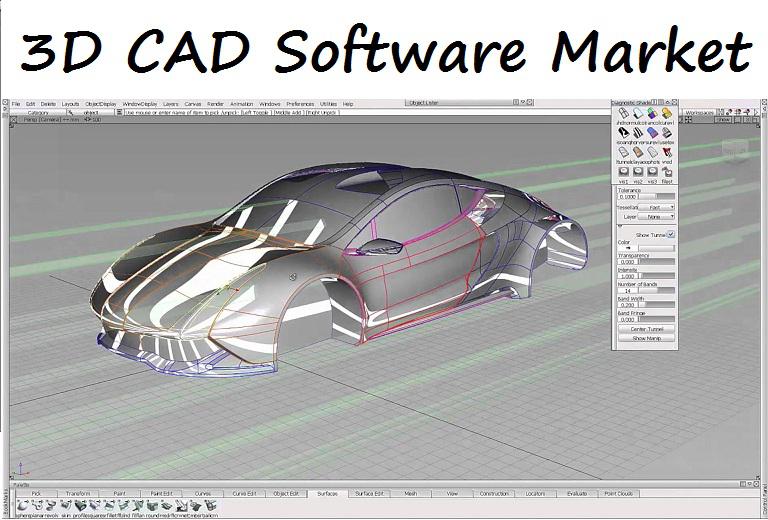Choose the vis3 shading preset
Image resolution: width=768 pixels, height=520 pixels.
click(652, 172)
